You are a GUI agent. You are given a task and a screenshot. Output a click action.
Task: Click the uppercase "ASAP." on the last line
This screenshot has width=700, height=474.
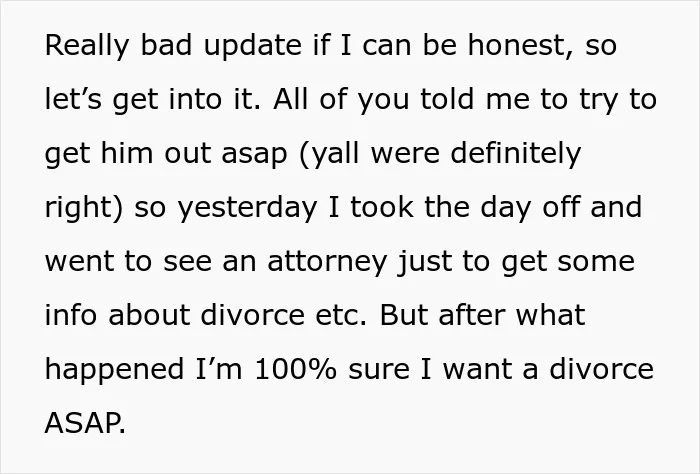[85, 423]
